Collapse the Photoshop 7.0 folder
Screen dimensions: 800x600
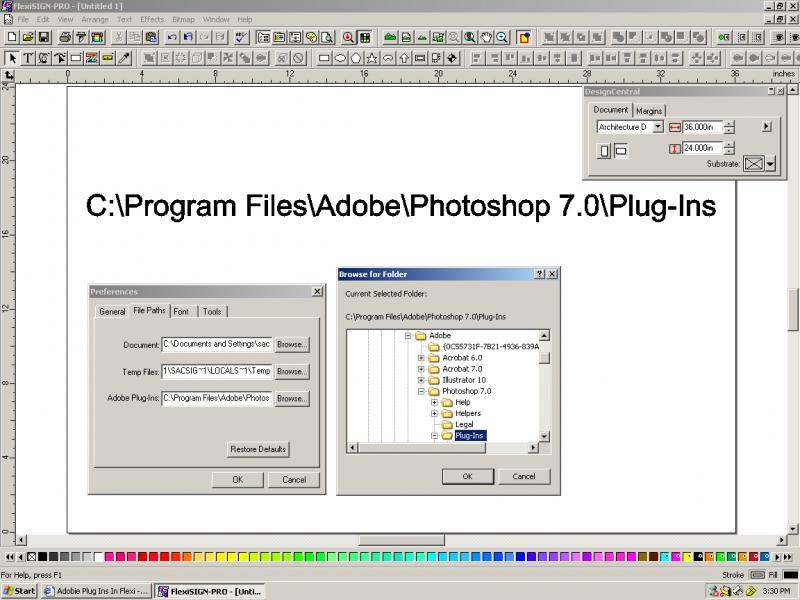click(x=421, y=392)
